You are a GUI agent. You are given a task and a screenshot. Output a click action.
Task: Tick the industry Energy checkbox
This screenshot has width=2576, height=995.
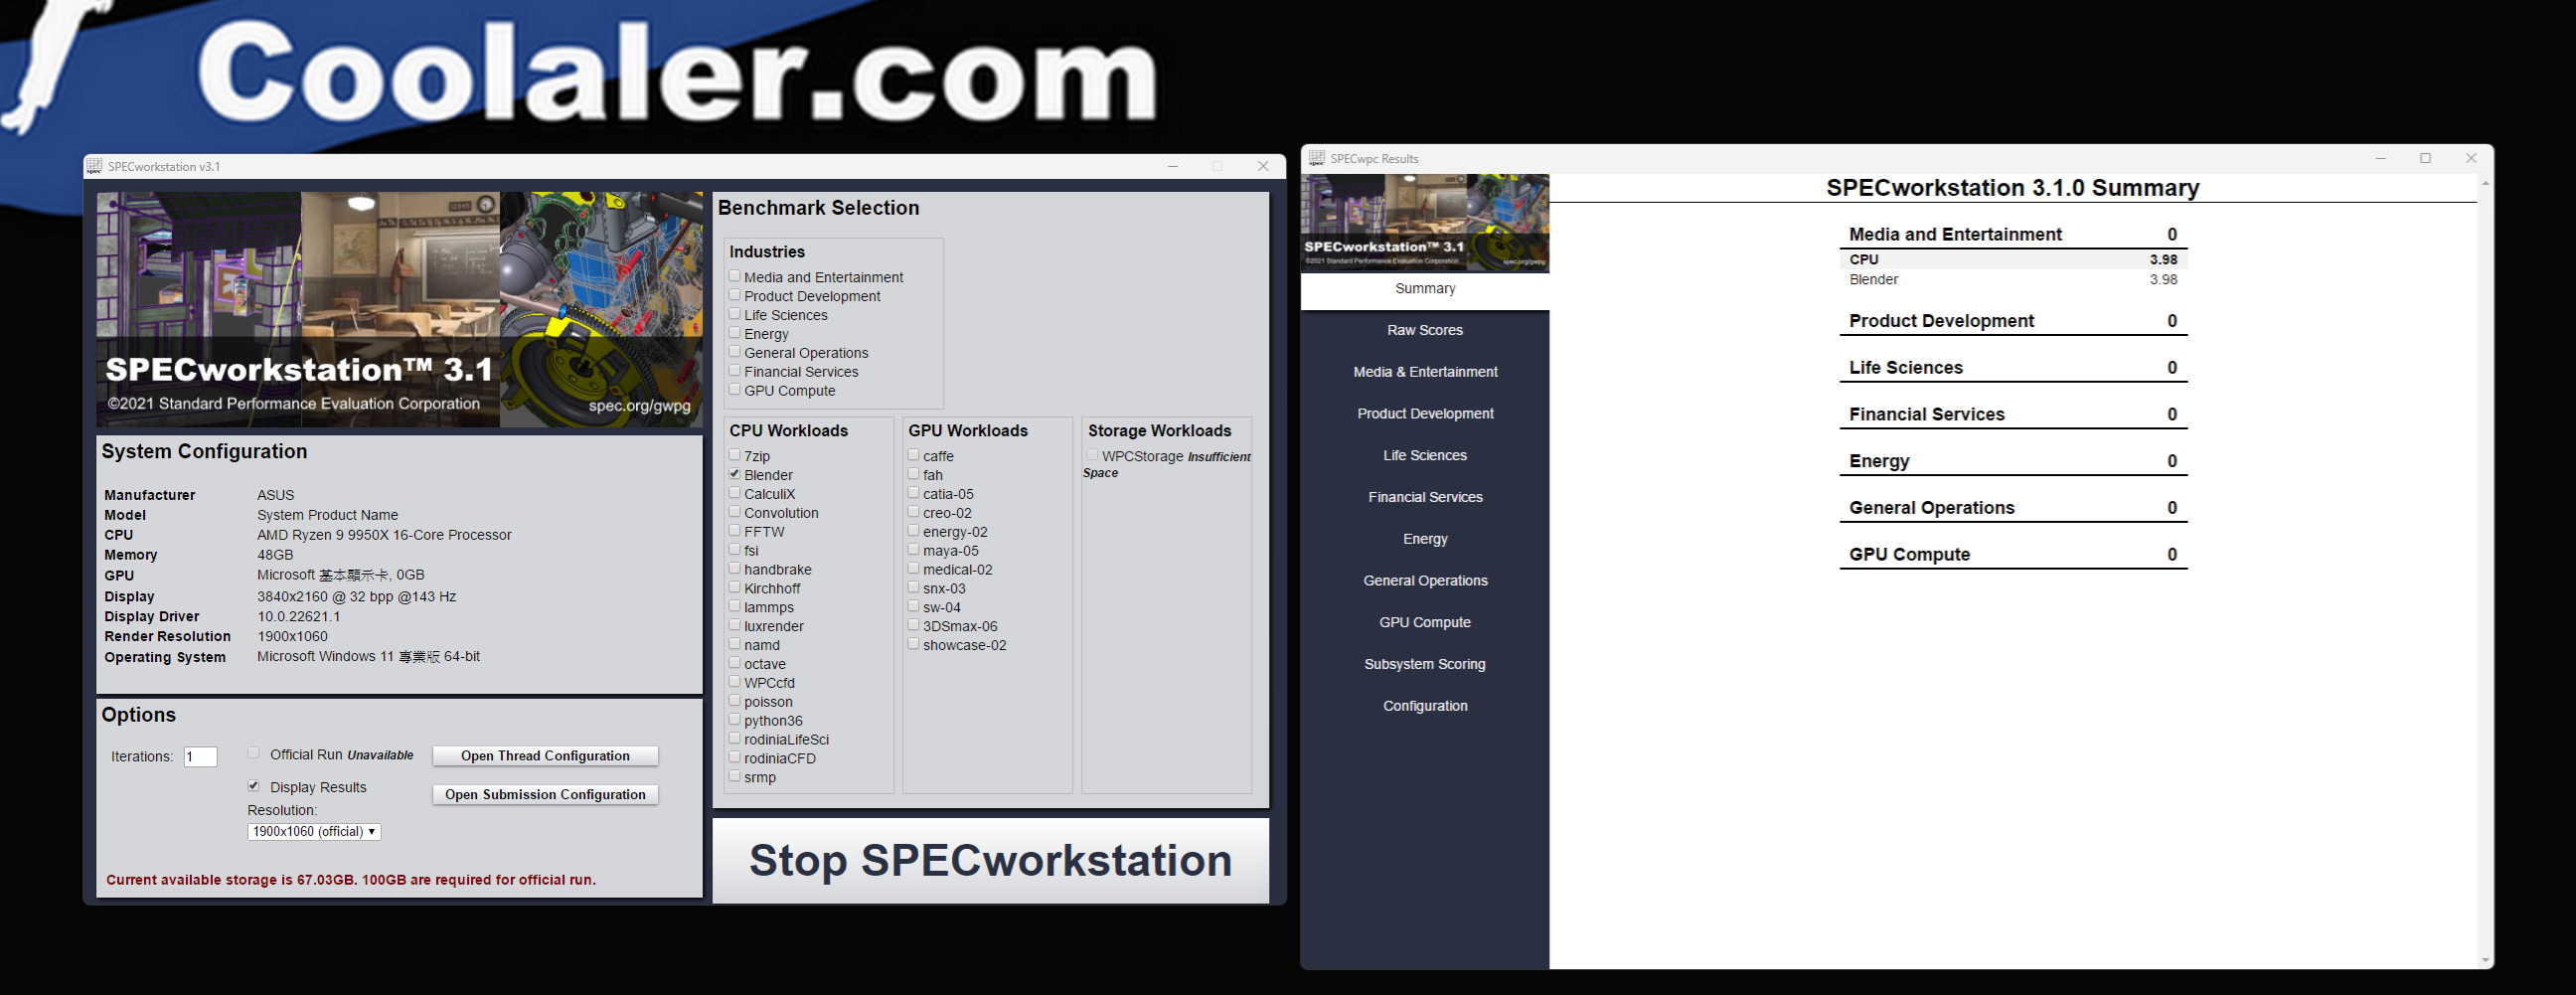coord(735,333)
